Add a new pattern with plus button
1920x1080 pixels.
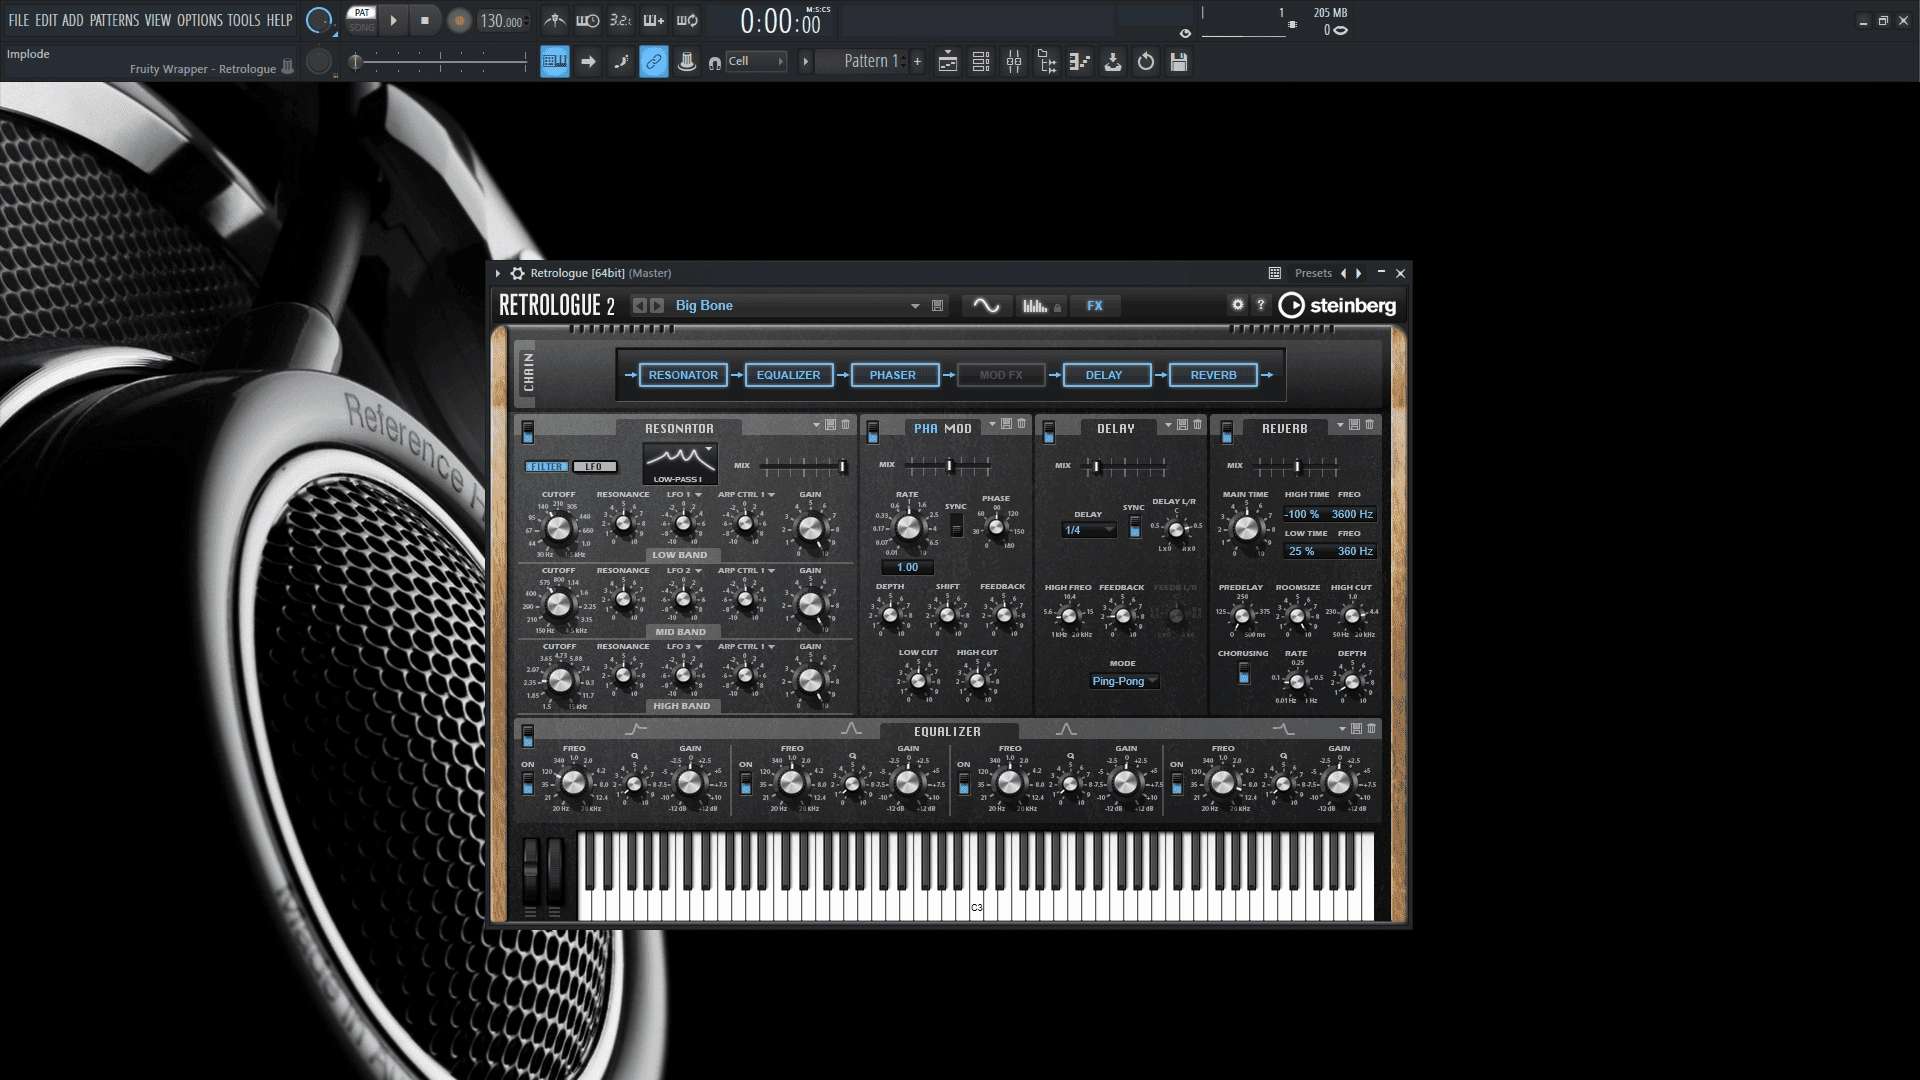(917, 62)
